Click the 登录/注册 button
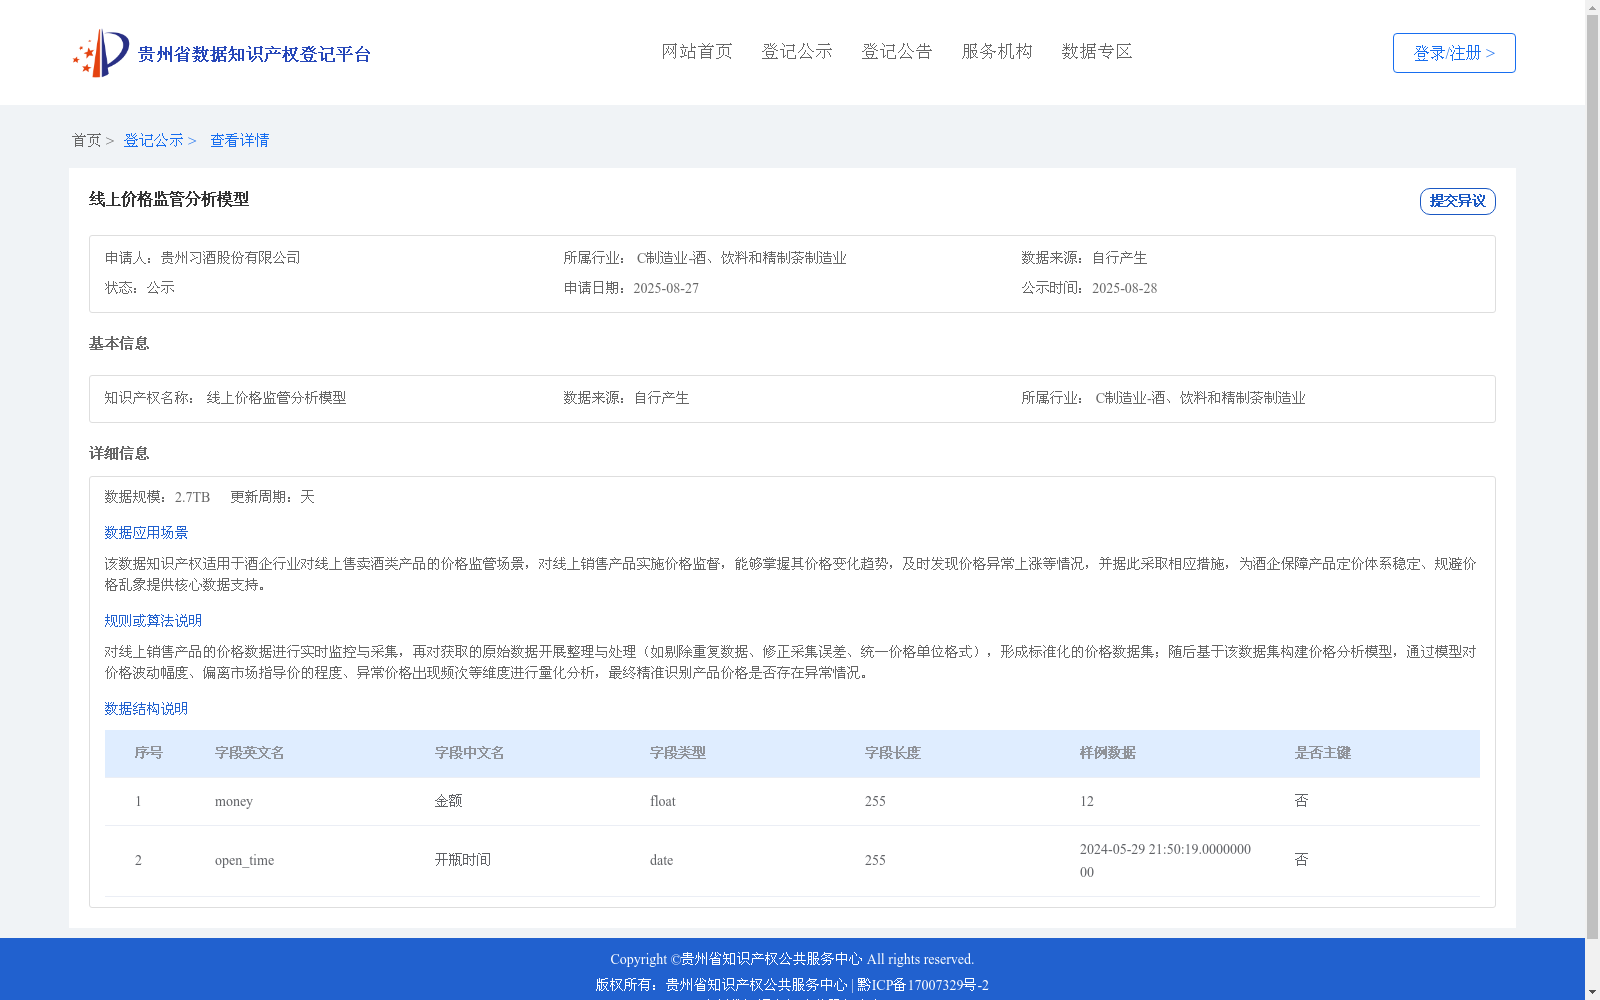The width and height of the screenshot is (1600, 1000). tap(1454, 53)
